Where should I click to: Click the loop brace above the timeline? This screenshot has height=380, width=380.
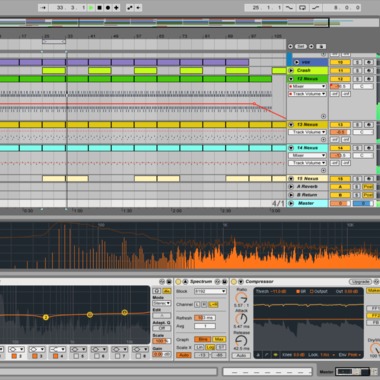(54, 42)
